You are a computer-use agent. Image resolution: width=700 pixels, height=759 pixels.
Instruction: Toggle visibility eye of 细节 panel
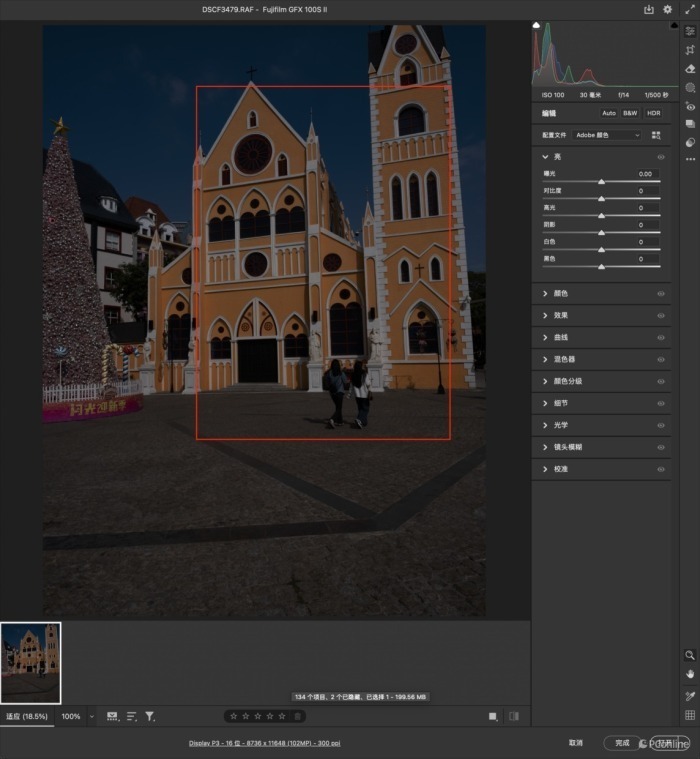tap(661, 403)
